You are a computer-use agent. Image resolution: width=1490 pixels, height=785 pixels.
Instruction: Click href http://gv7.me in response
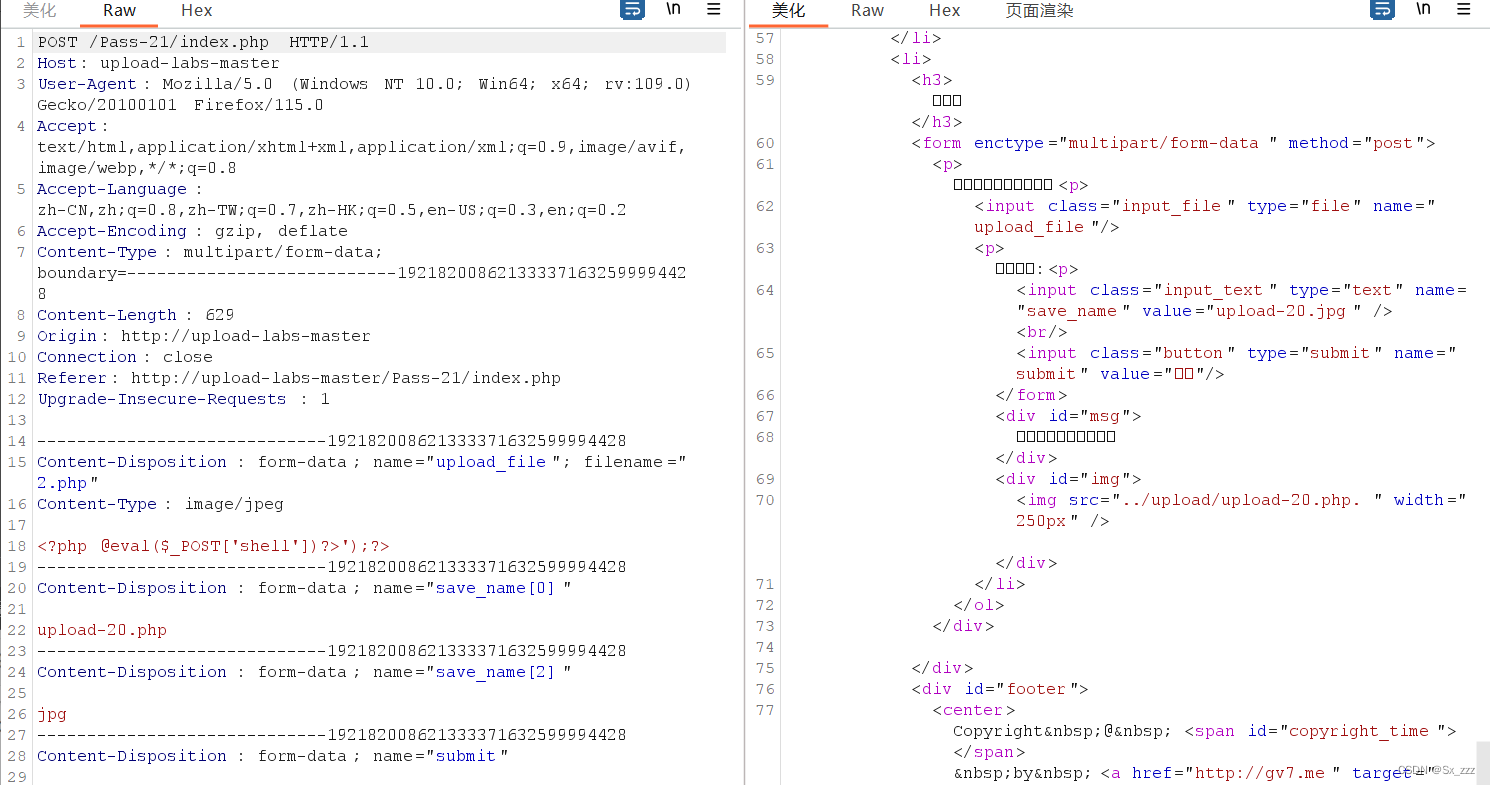(x=1260, y=773)
